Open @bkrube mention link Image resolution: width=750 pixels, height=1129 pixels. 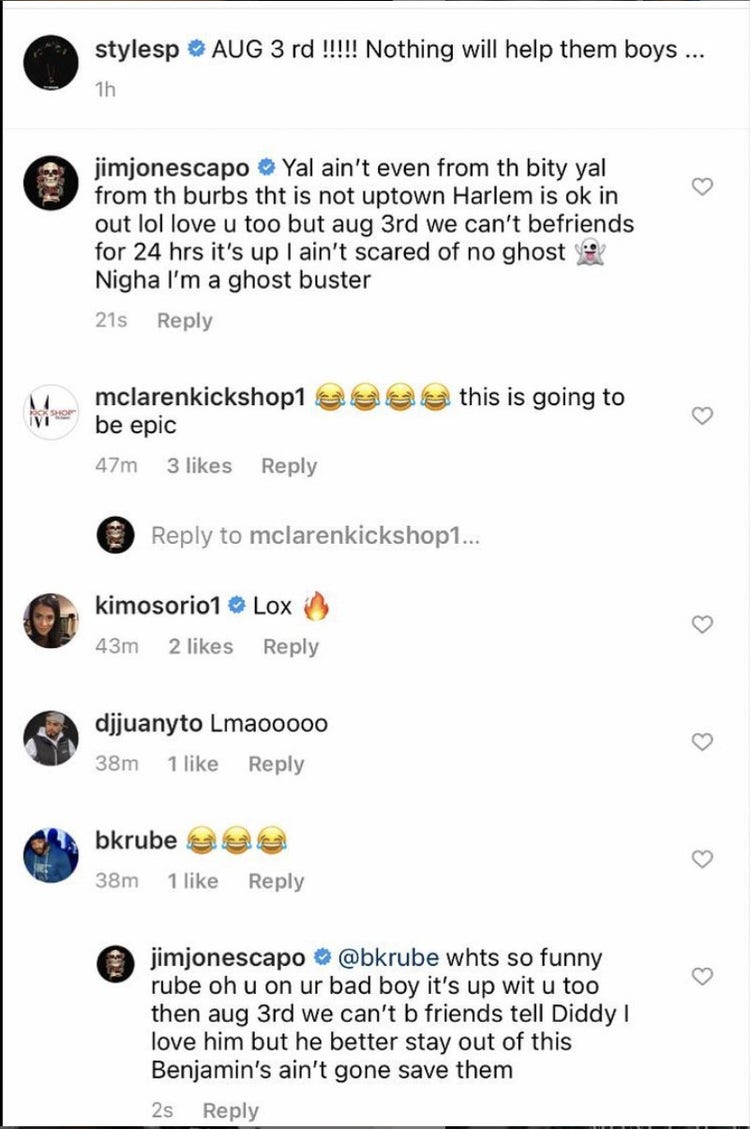tap(391, 958)
